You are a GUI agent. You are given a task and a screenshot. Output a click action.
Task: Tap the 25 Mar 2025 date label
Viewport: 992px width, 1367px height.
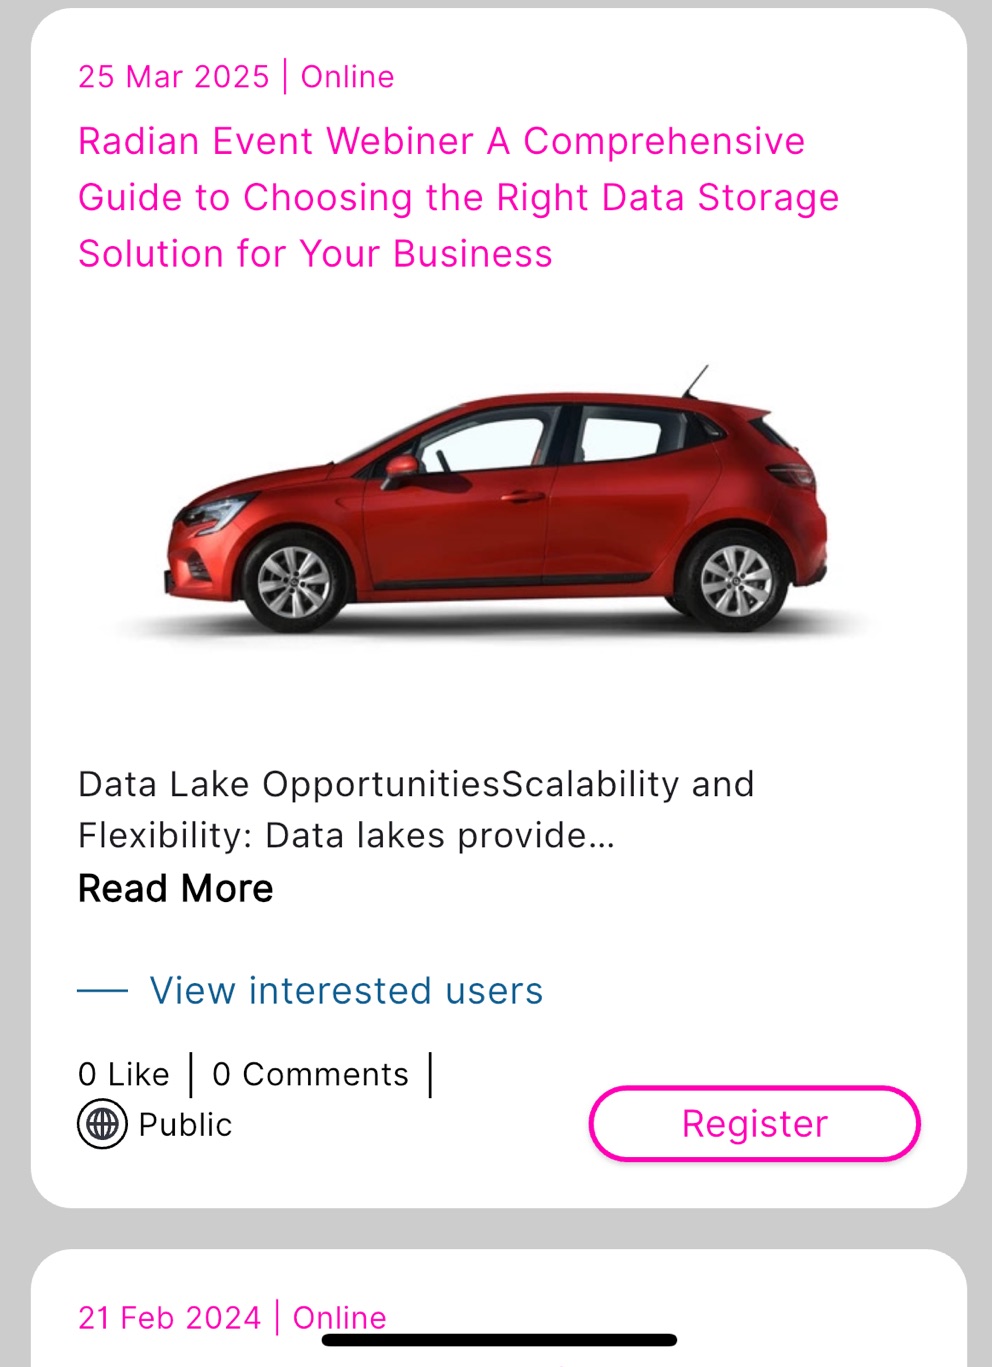pyautogui.click(x=174, y=77)
